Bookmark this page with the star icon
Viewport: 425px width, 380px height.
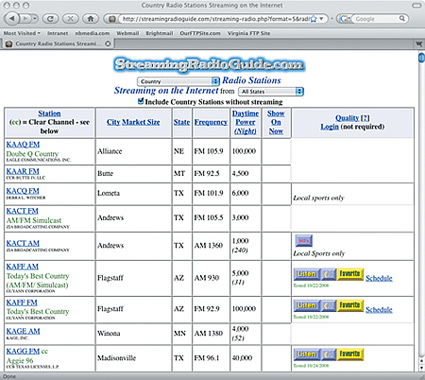[x=313, y=19]
